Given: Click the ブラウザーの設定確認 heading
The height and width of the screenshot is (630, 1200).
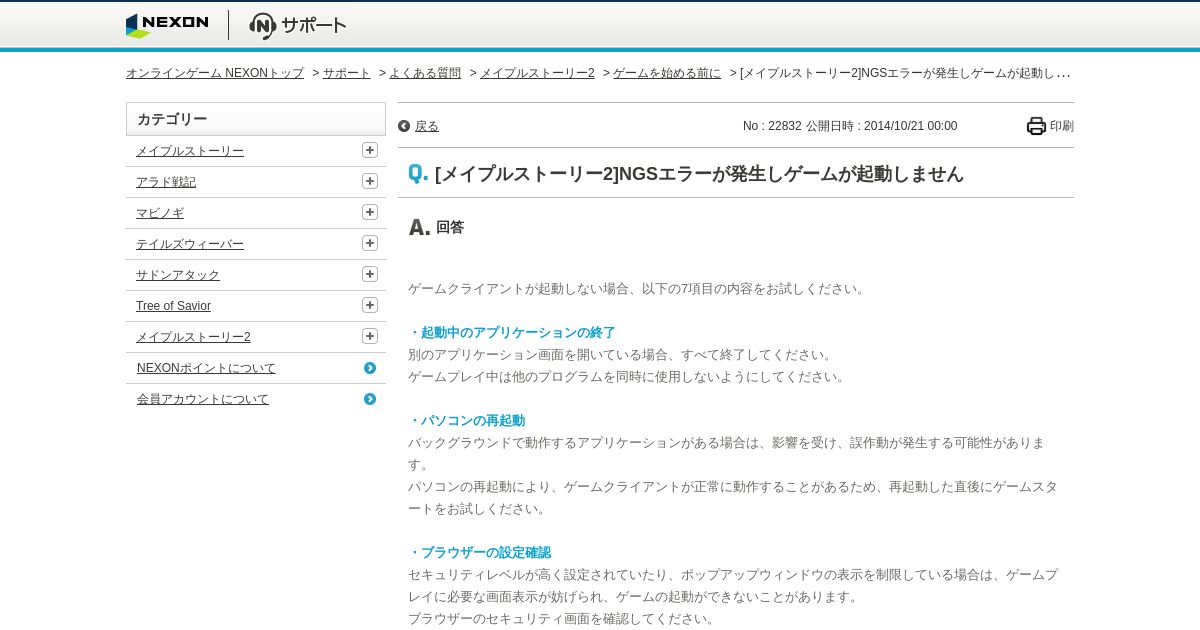Looking at the screenshot, I should (x=479, y=553).
